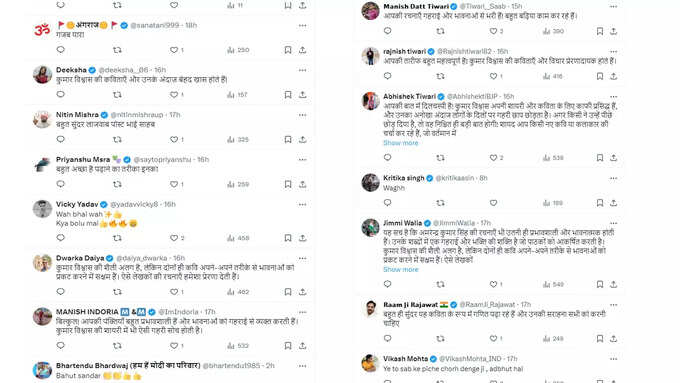
Task: Open Deeksha's profile avatar
Action: pos(42,75)
